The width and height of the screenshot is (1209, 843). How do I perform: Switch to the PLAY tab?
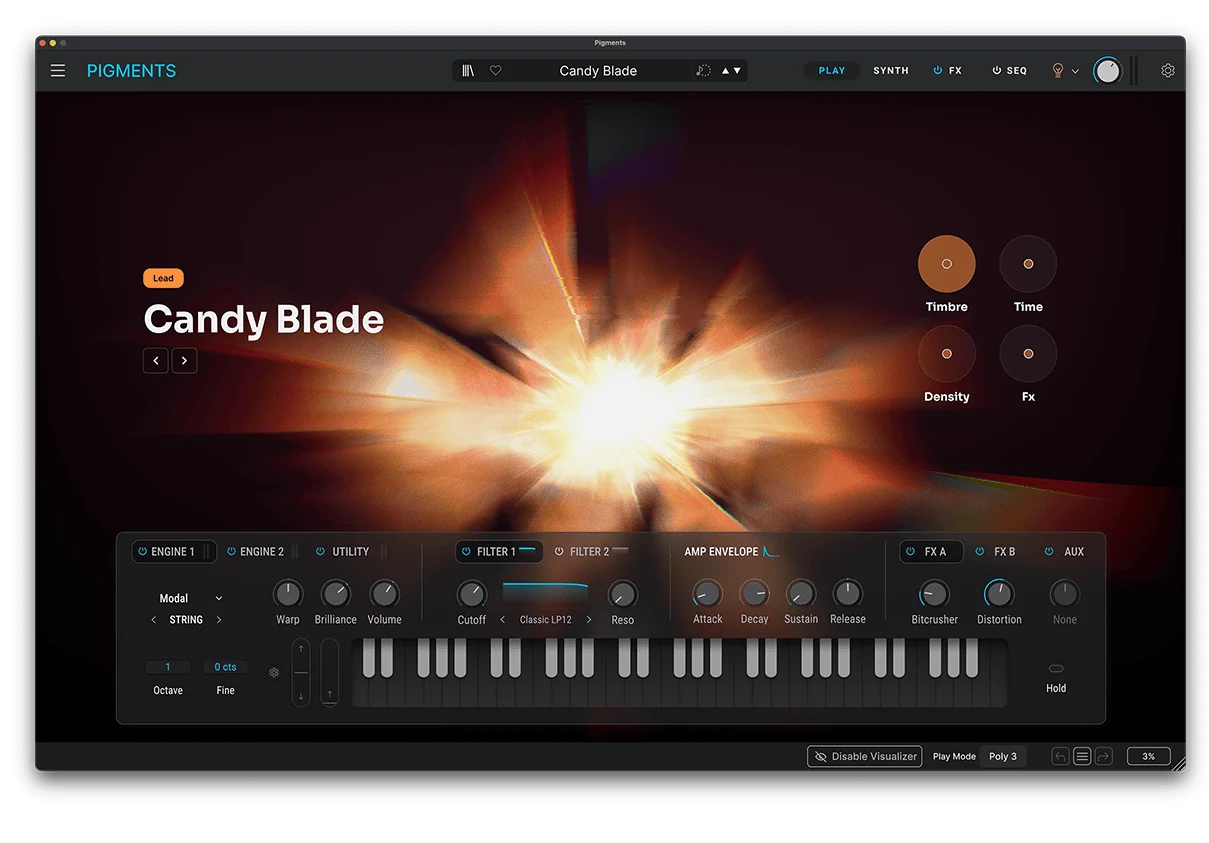click(x=831, y=71)
